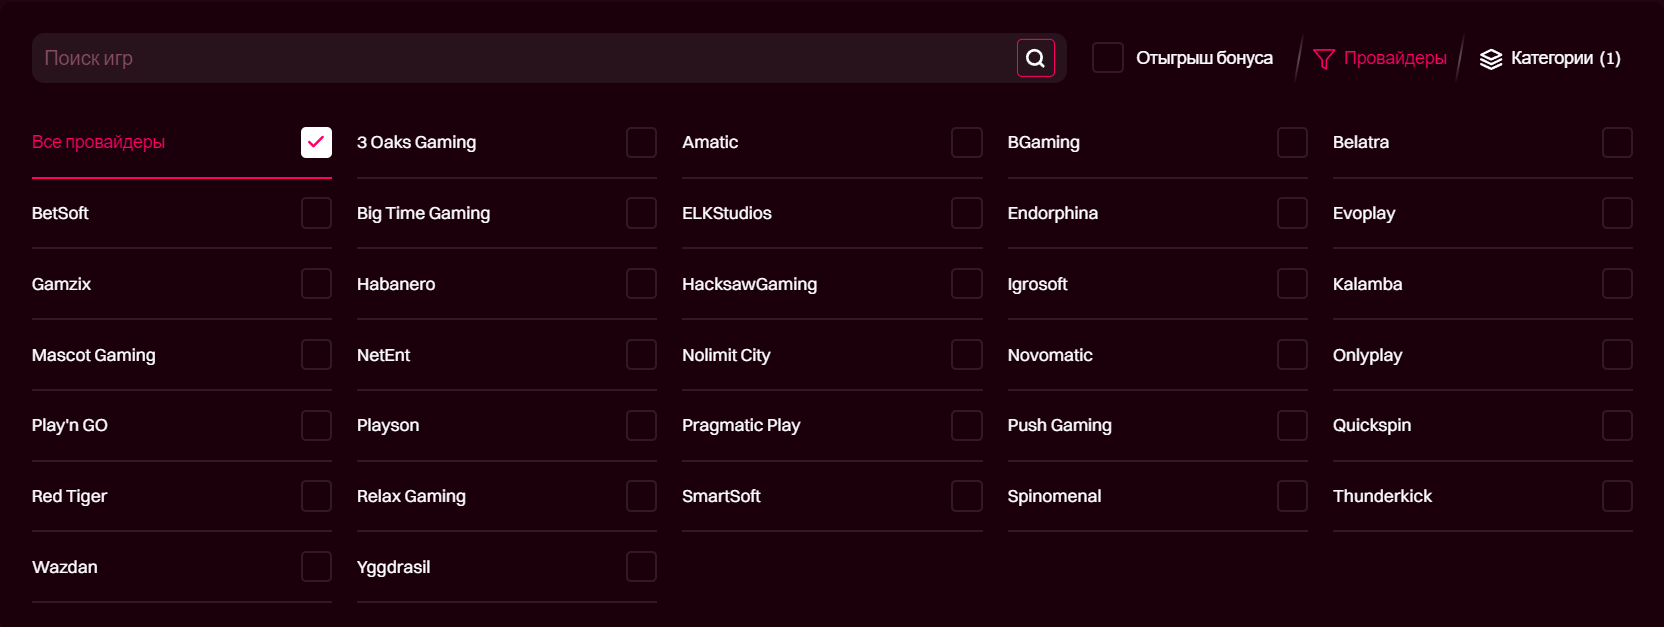This screenshot has width=1664, height=627.
Task: Enable the Thunderkick provider checkbox
Action: point(1617,496)
